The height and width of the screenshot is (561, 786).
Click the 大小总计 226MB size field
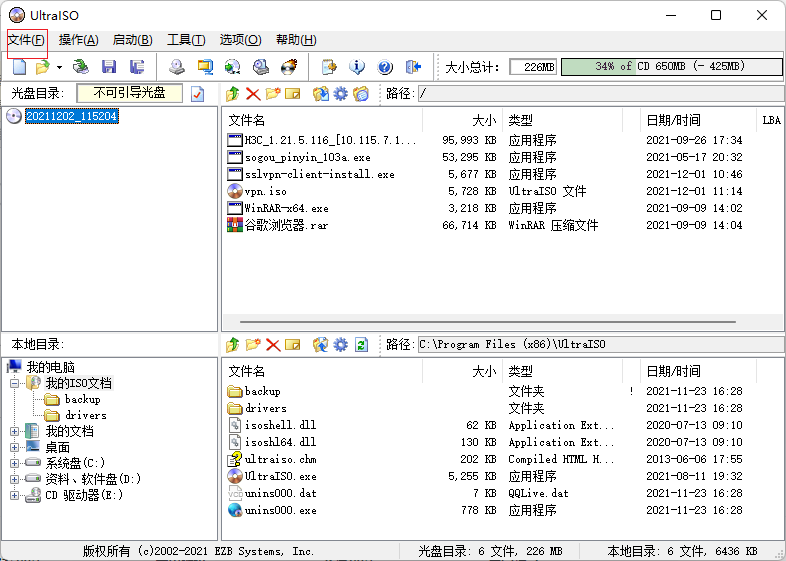coord(533,67)
